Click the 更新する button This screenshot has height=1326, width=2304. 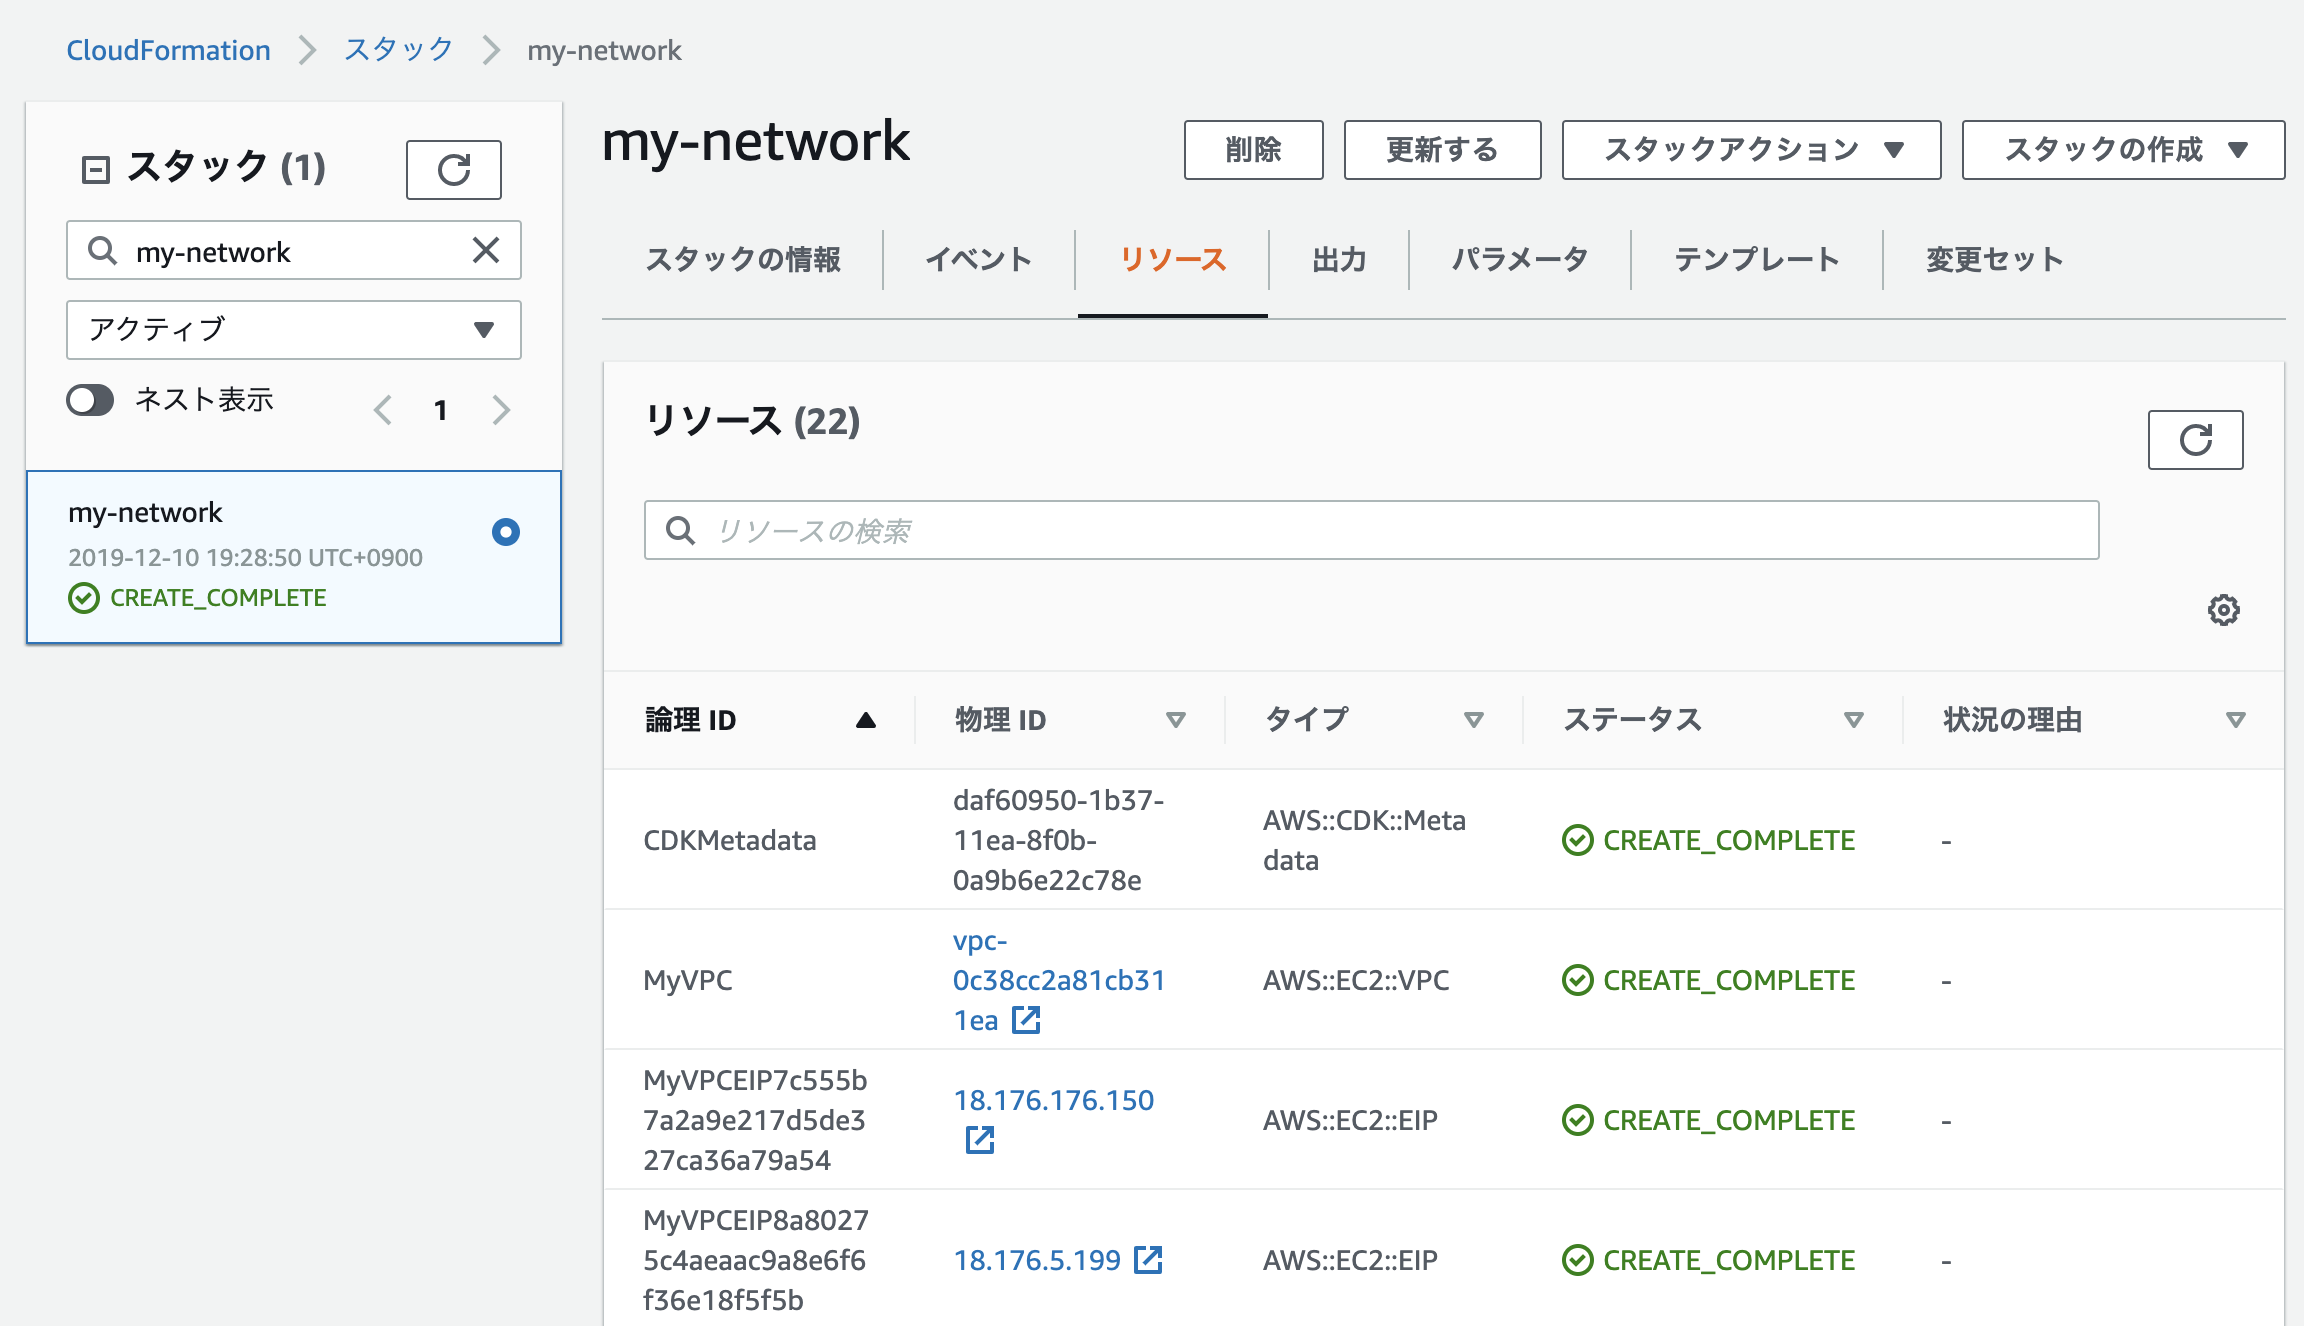pyautogui.click(x=1441, y=150)
